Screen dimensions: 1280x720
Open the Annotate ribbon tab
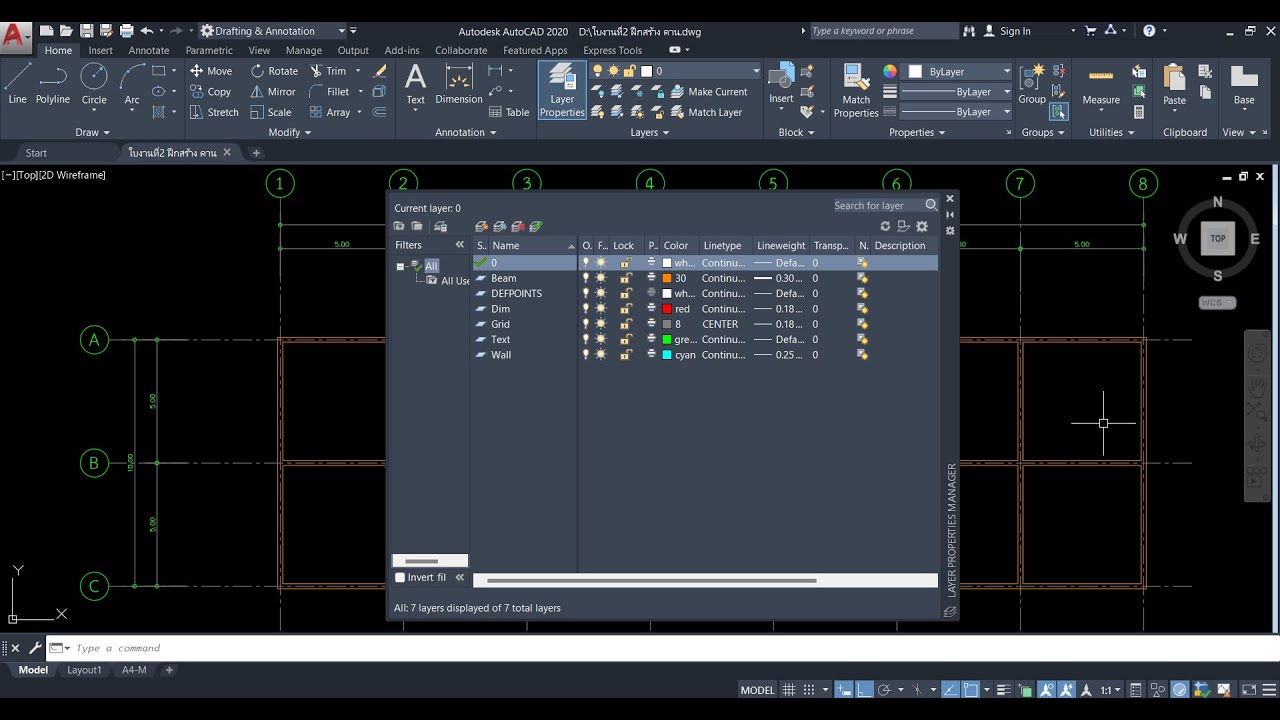[x=149, y=50]
